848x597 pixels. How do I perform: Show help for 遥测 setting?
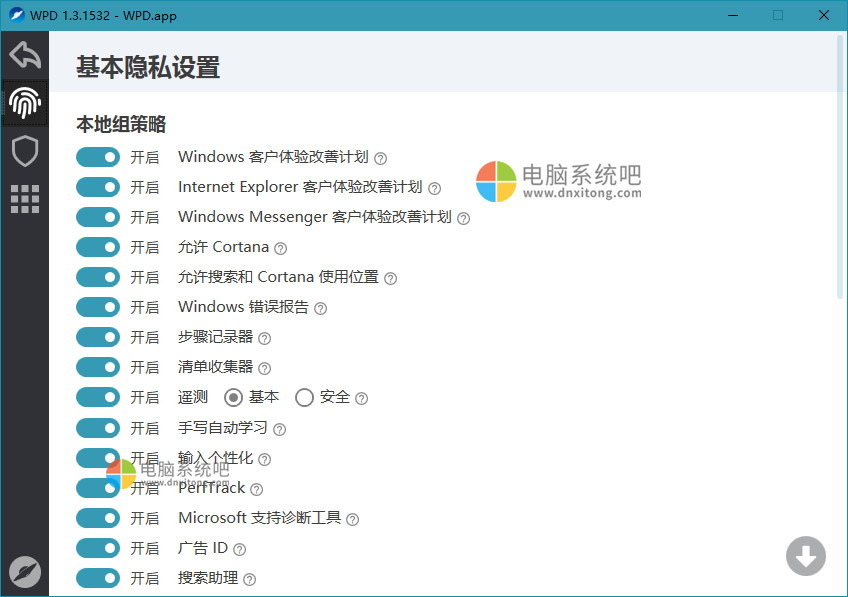click(x=362, y=399)
